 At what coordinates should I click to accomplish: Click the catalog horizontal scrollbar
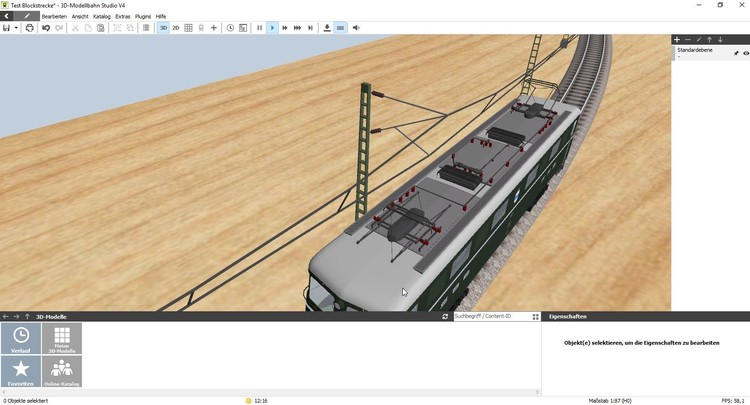coord(270,392)
